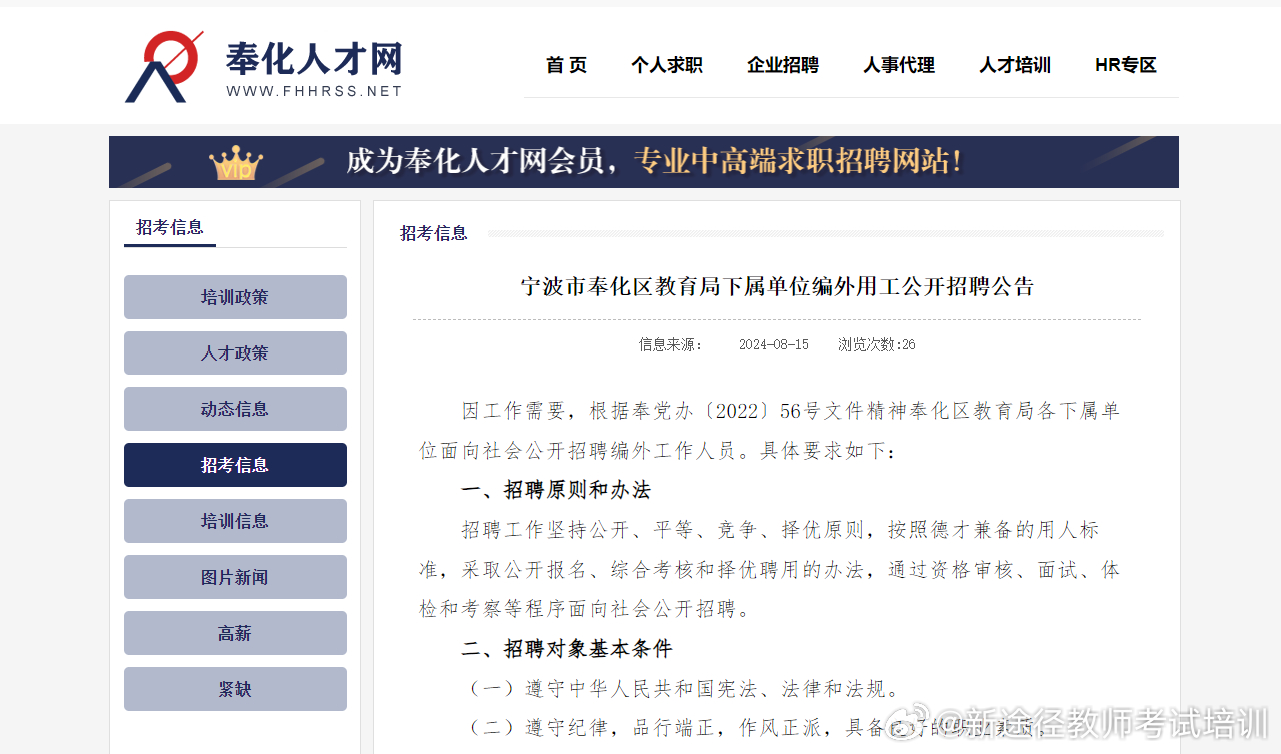This screenshot has width=1281, height=754.
Task: View 图片新闻 in the sidebar
Action: point(235,577)
